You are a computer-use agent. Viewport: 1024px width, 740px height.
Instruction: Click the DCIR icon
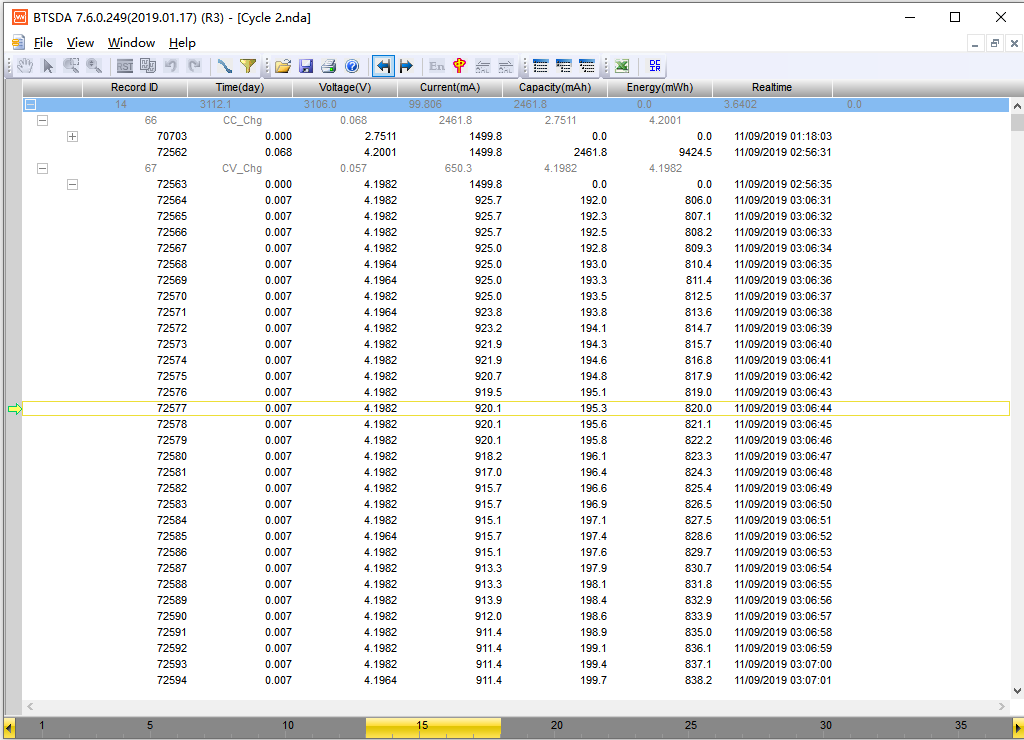(x=654, y=66)
